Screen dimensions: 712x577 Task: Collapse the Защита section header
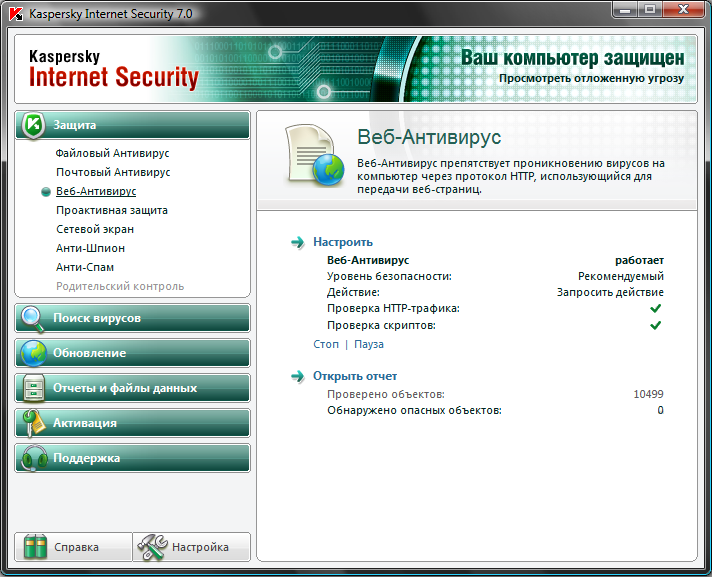point(140,126)
